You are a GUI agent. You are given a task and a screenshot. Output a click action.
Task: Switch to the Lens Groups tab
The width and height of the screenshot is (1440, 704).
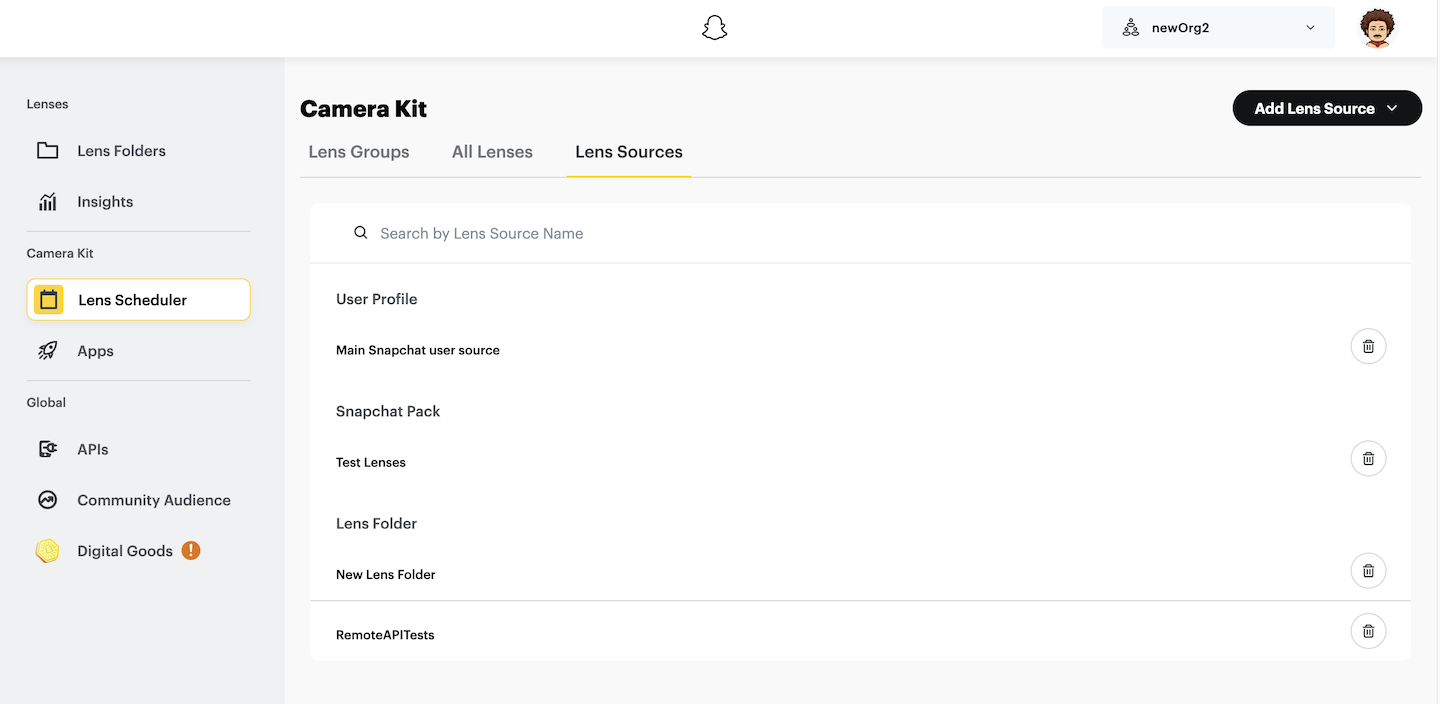(359, 152)
